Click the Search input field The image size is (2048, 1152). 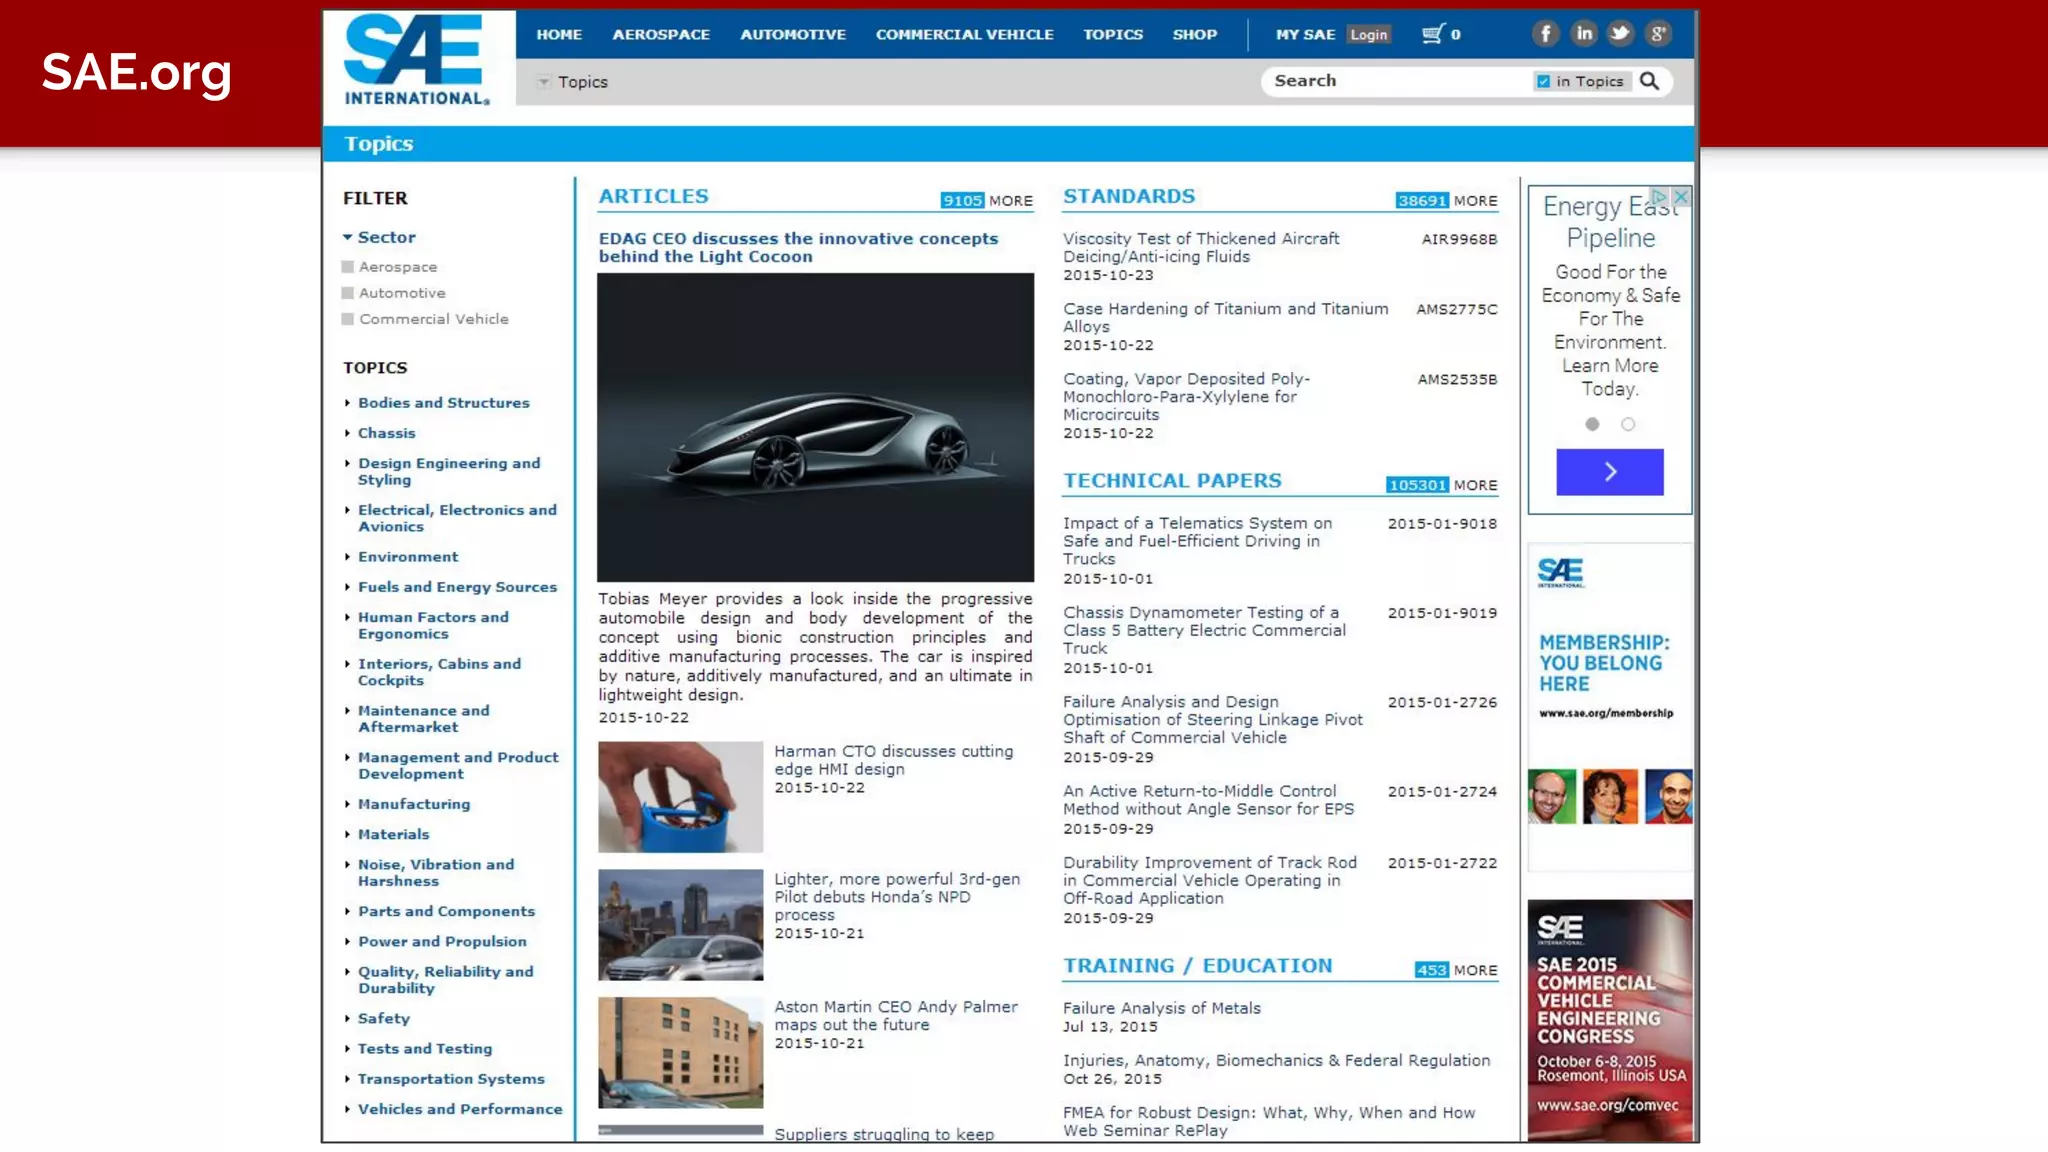pos(1397,81)
